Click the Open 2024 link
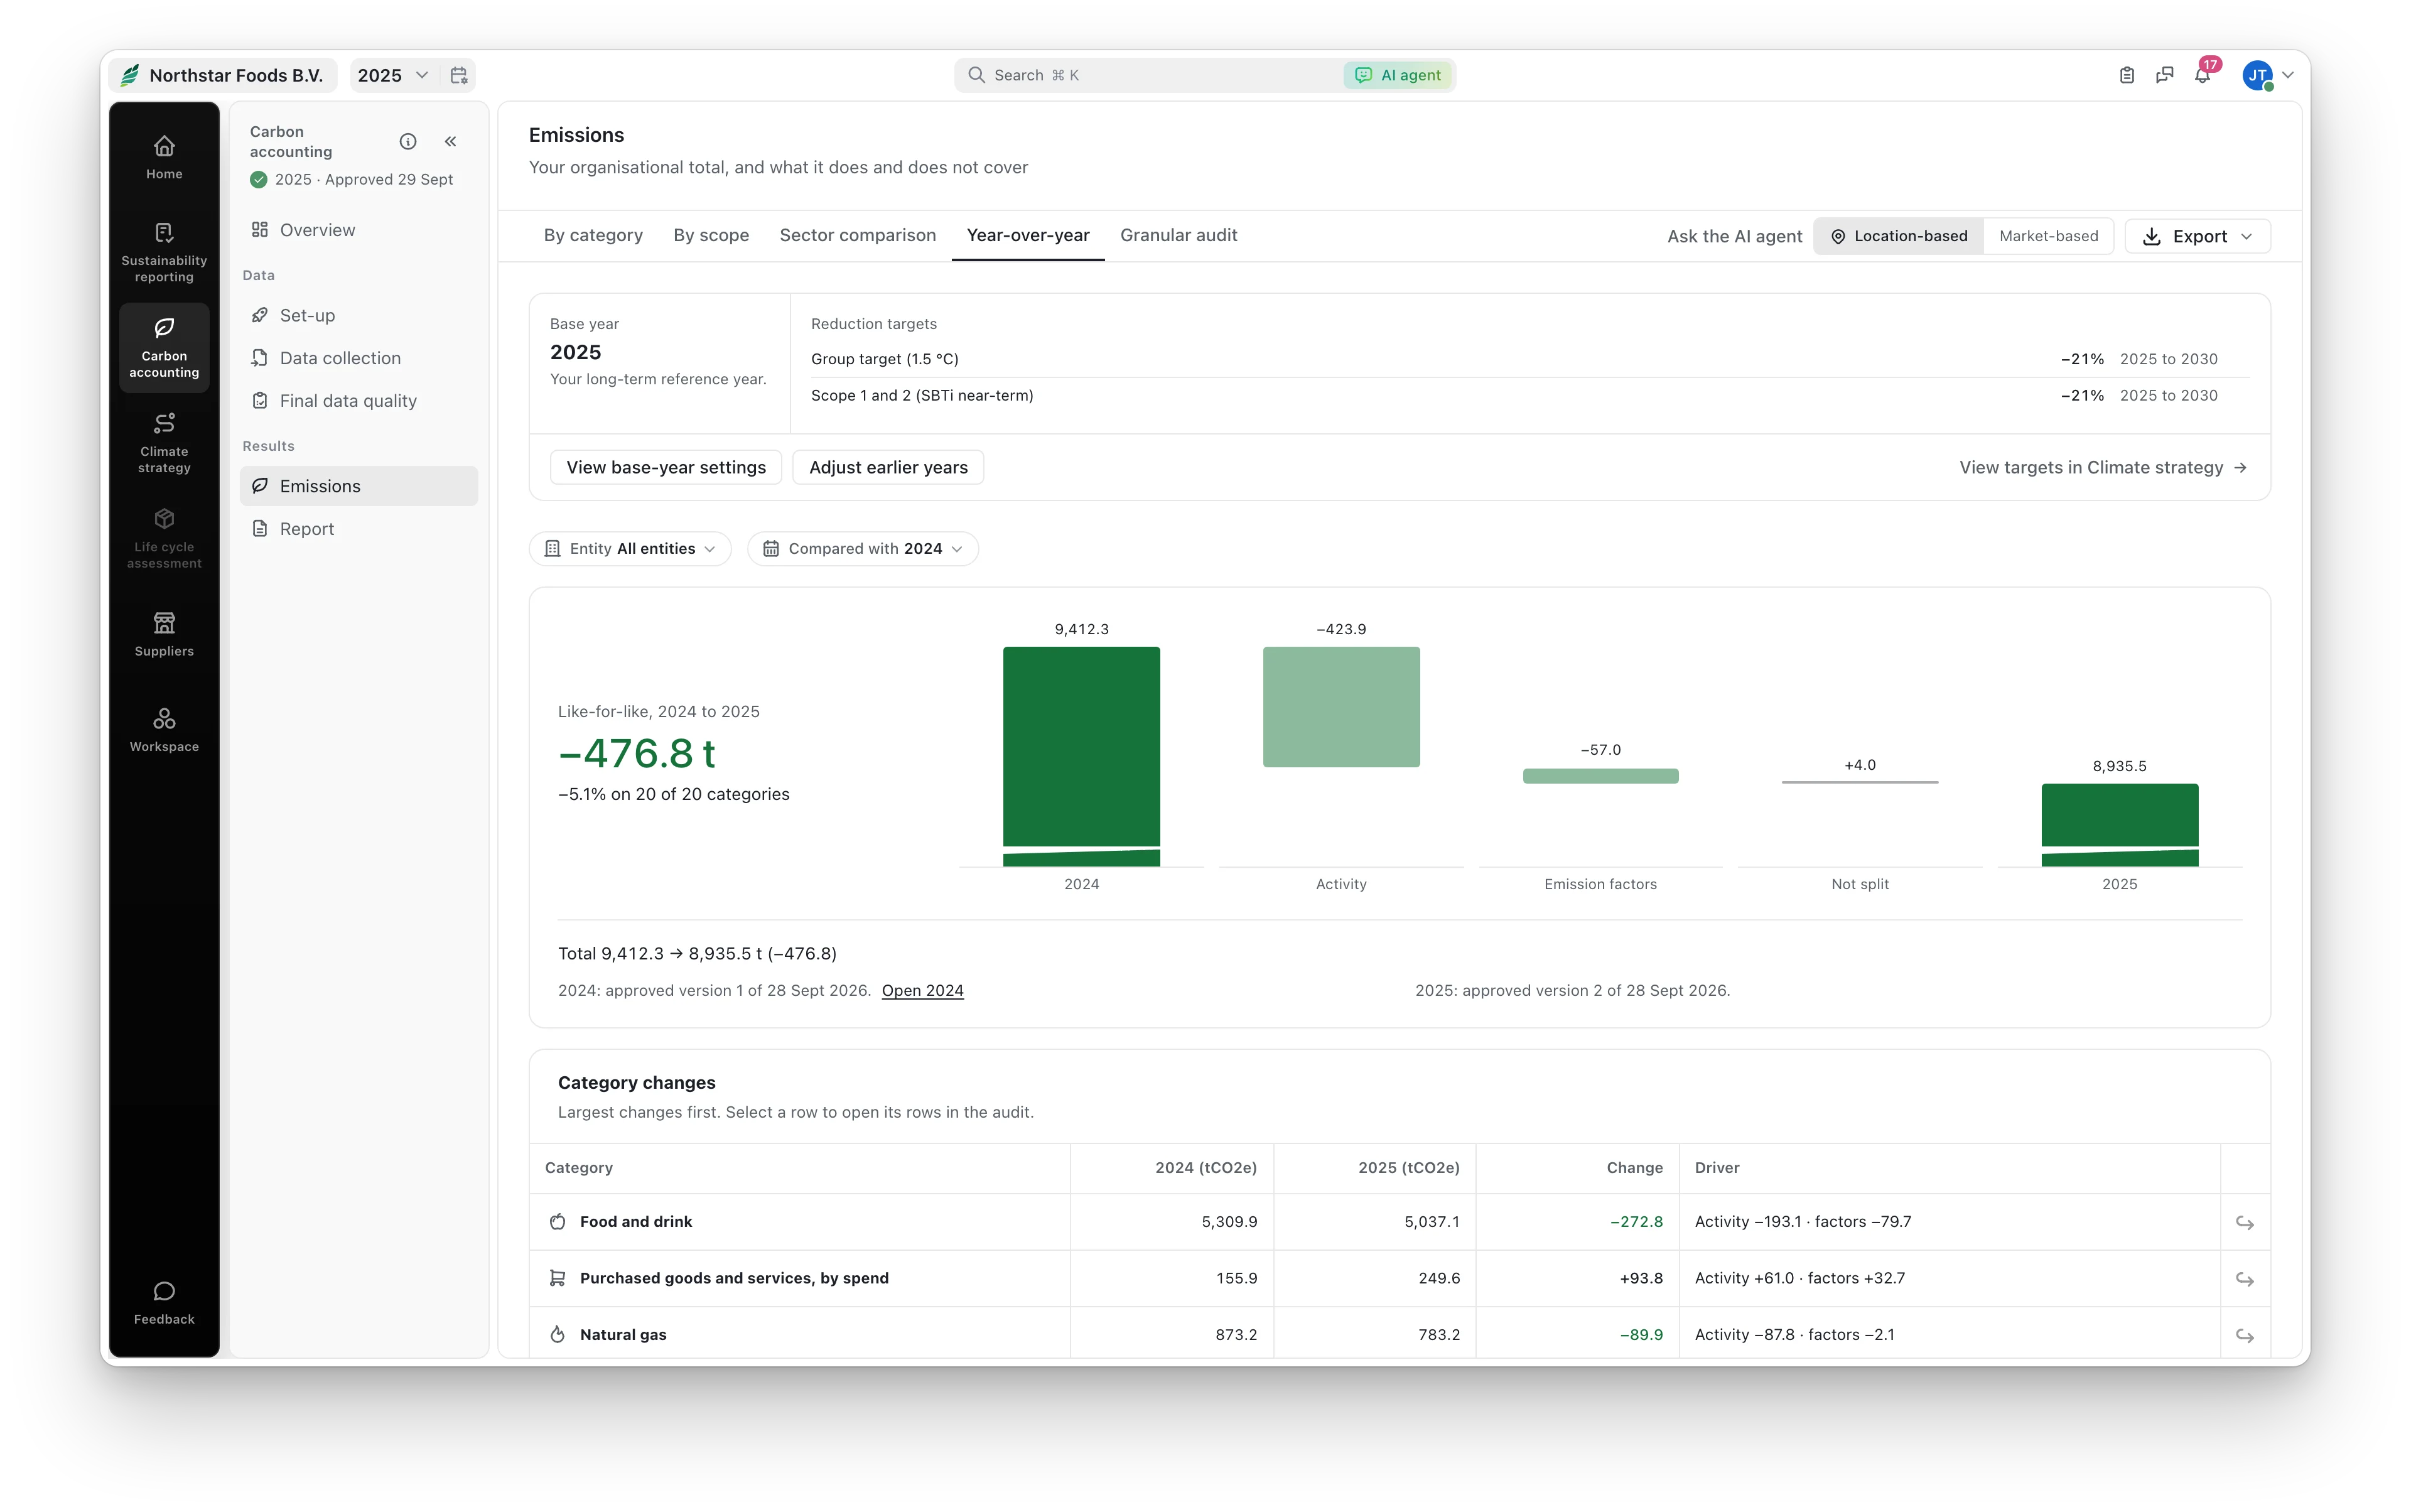 click(922, 990)
